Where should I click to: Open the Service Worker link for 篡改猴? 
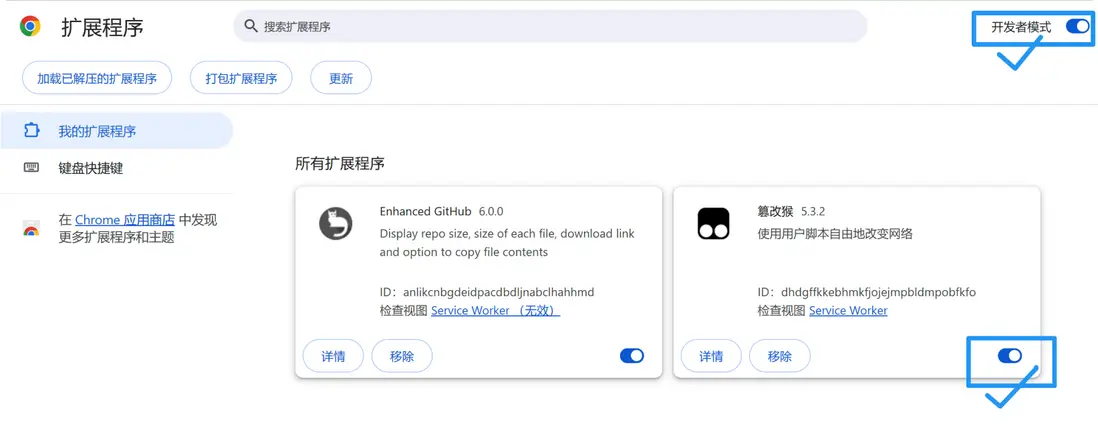(x=848, y=310)
